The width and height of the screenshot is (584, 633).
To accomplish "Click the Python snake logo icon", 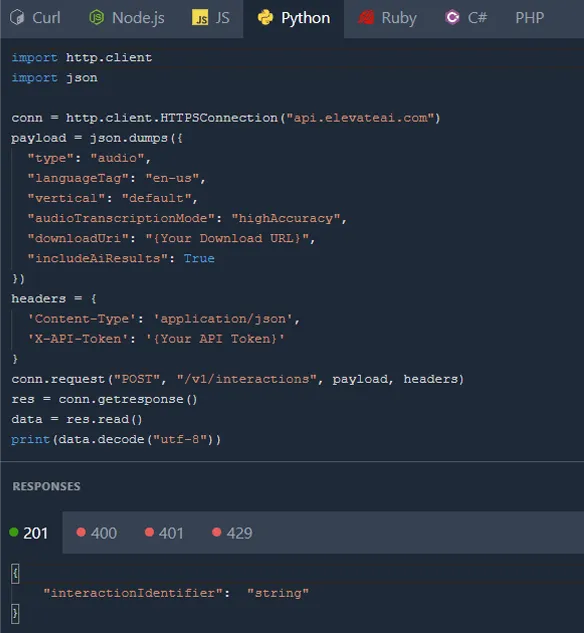I will [265, 17].
